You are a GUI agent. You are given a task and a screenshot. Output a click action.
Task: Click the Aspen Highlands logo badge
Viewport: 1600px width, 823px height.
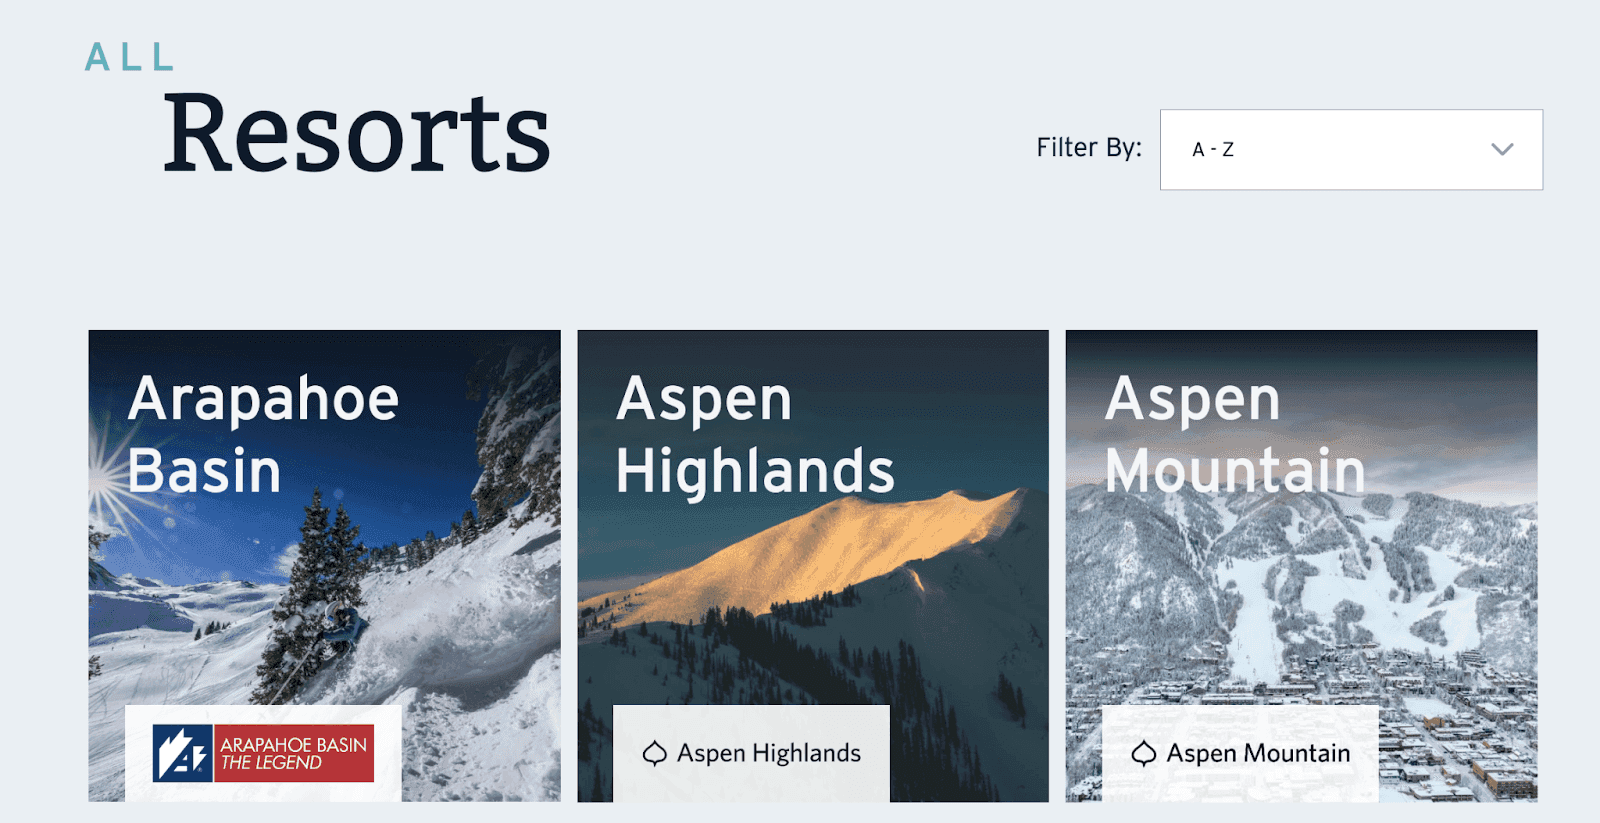click(x=751, y=753)
